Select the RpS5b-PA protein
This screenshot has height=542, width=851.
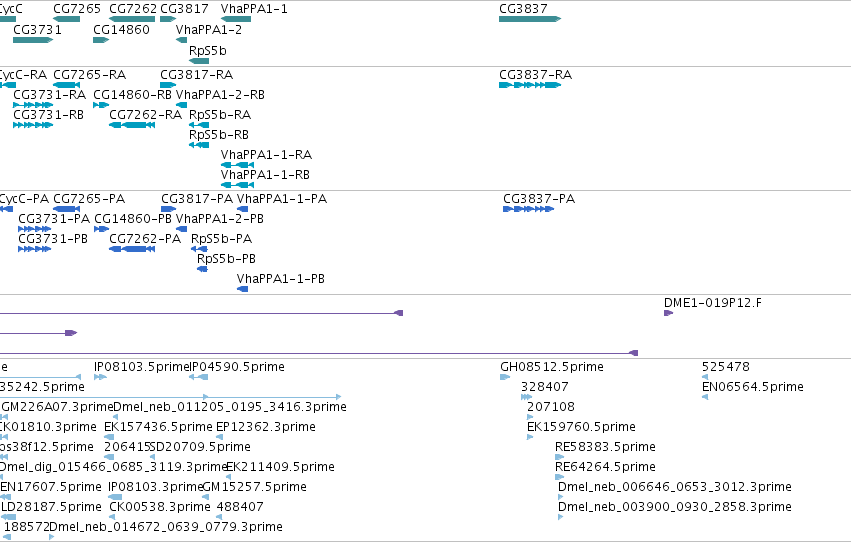(199, 250)
